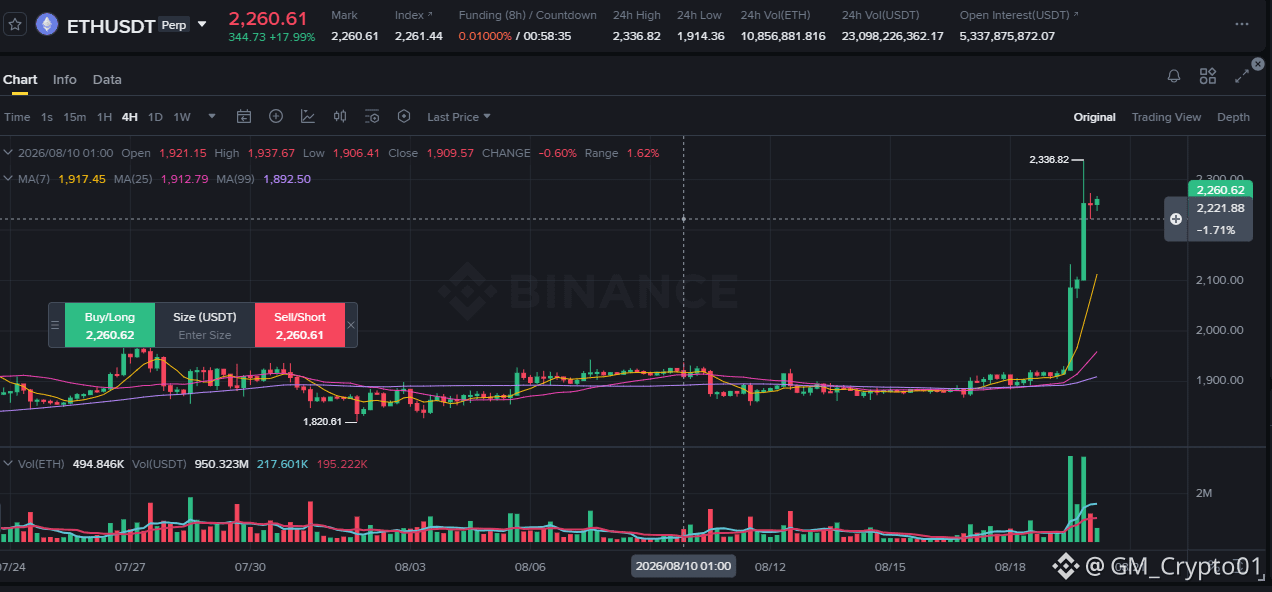The image size is (1272, 592).
Task: Click the MA(25) value 1,912.79
Action: 187,179
